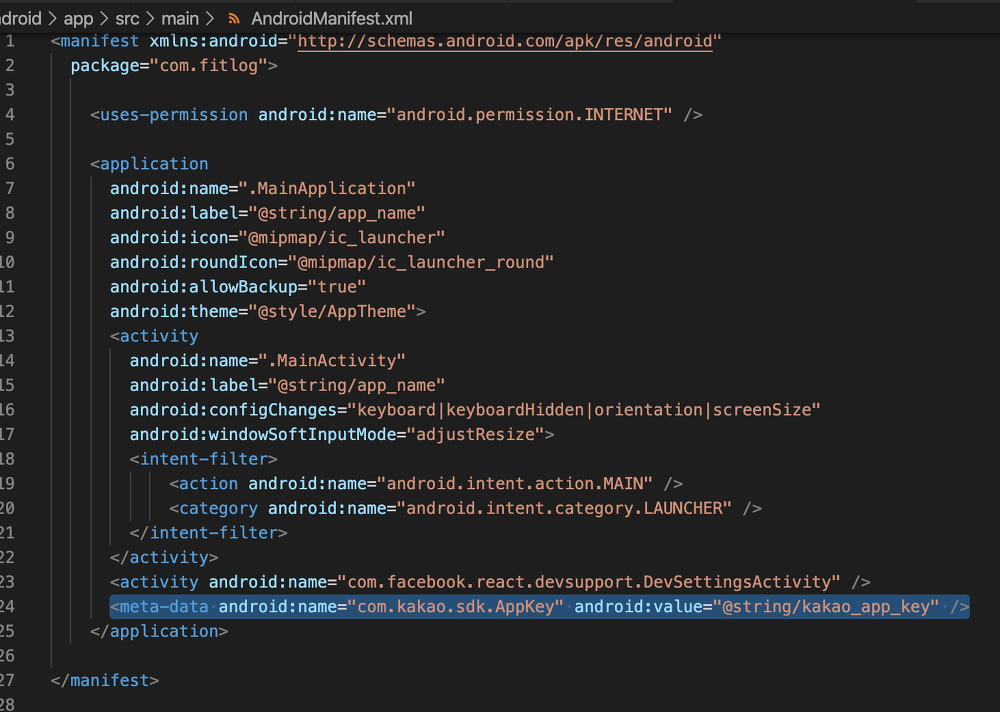Viewport: 1000px width, 712px height.
Task: Click the 'xmlns:android' attribute
Action: tap(214, 41)
